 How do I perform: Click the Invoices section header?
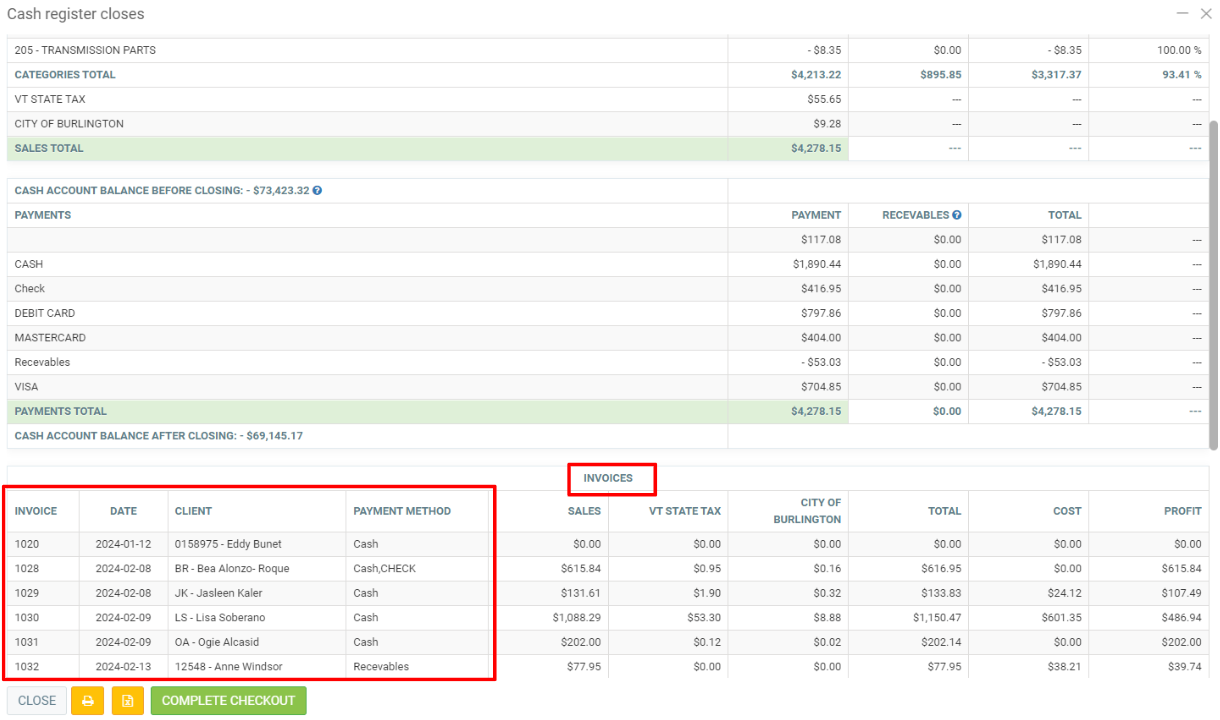pyautogui.click(x=608, y=478)
